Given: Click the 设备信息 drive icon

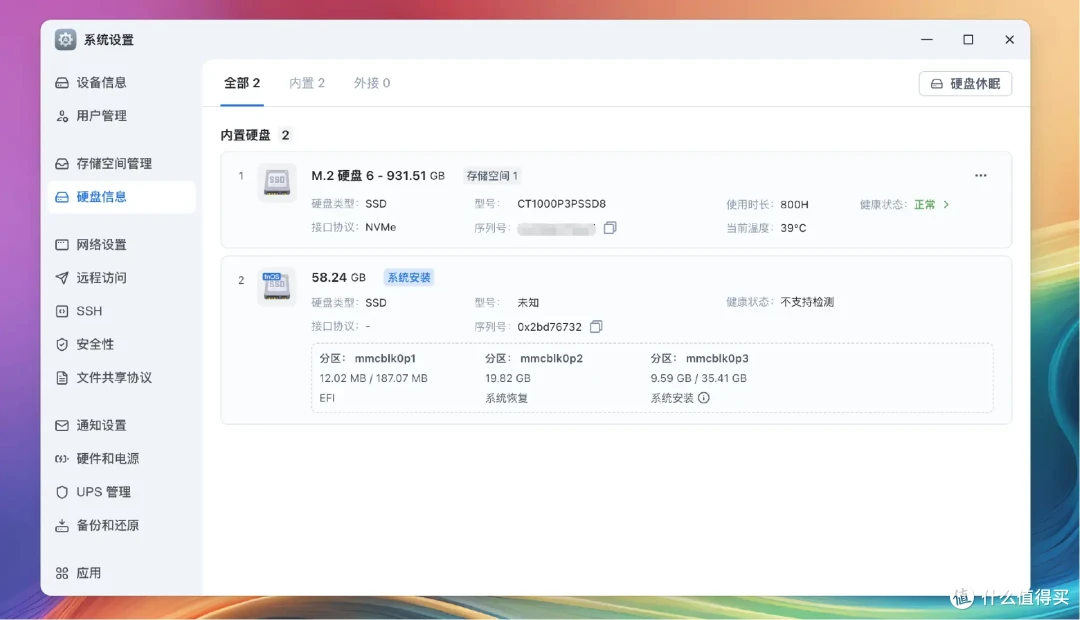Looking at the screenshot, I should tap(62, 83).
